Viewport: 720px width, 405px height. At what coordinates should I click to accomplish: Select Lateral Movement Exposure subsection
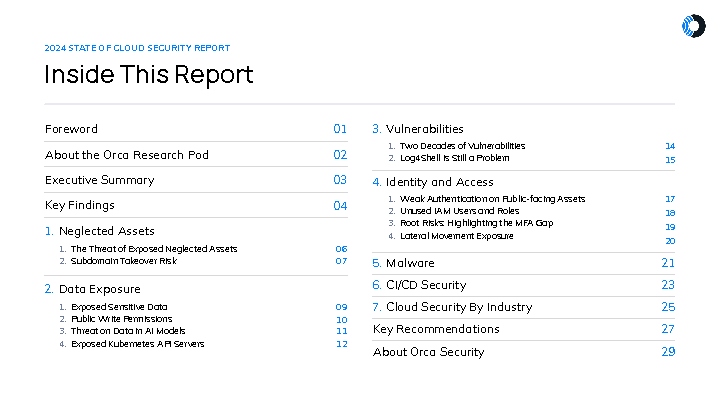point(456,236)
